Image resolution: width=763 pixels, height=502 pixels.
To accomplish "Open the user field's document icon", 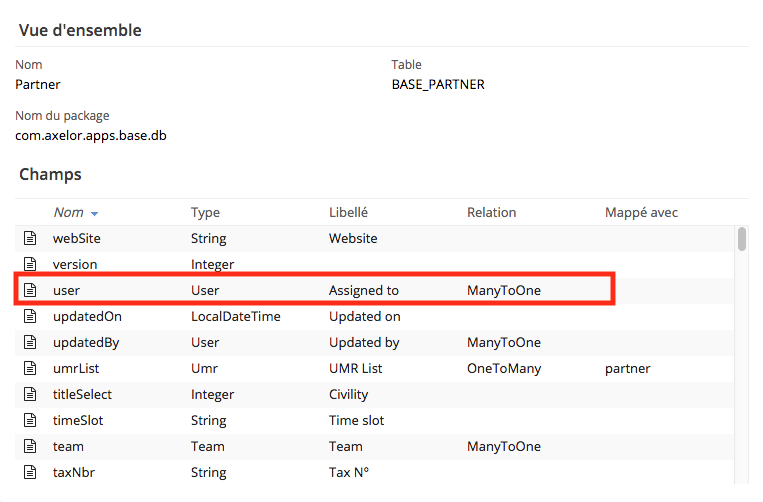I will pos(30,290).
